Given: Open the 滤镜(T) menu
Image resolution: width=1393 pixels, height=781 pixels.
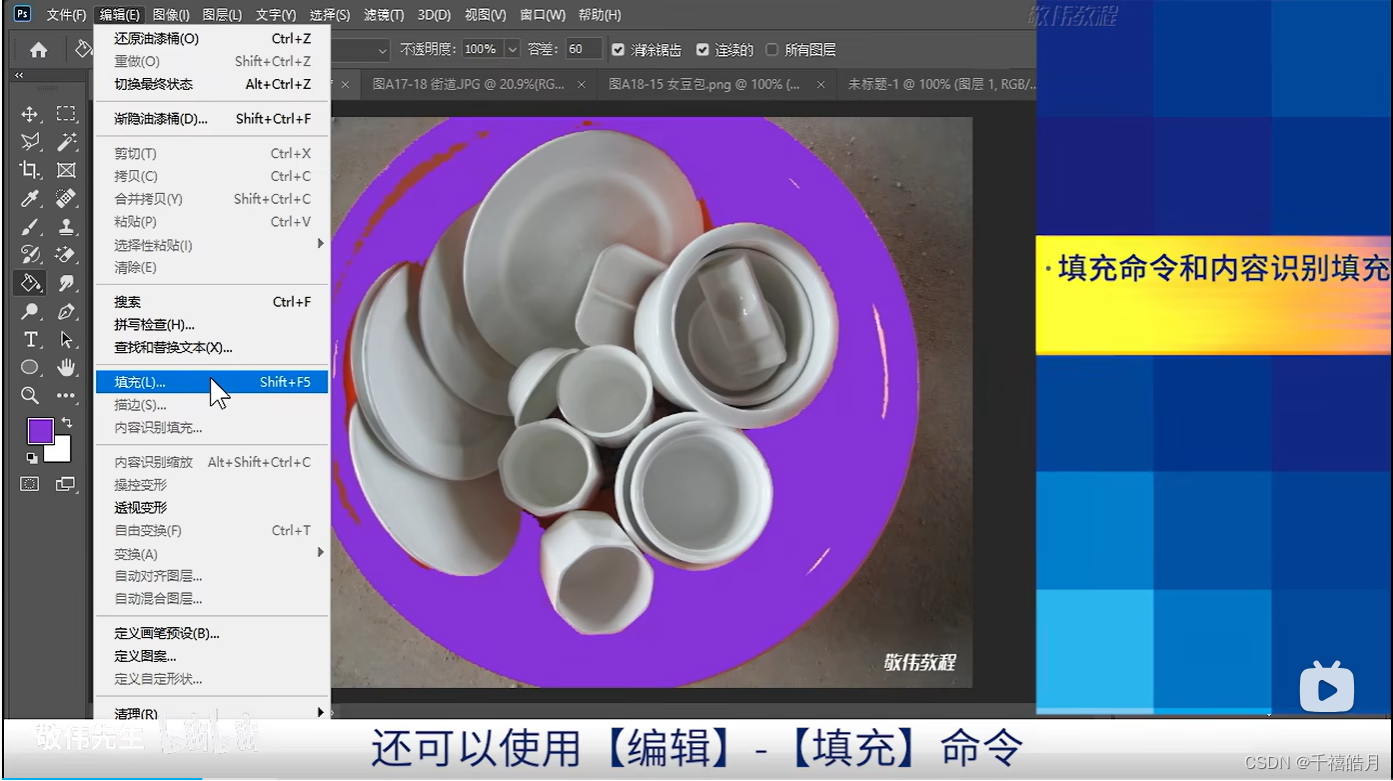Looking at the screenshot, I should (384, 15).
